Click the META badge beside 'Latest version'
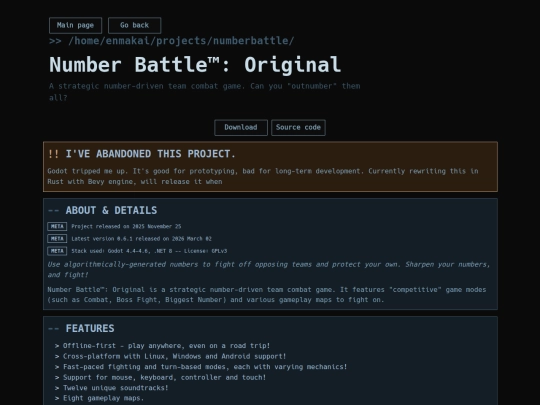Viewport: 540px width, 405px height. (x=57, y=239)
